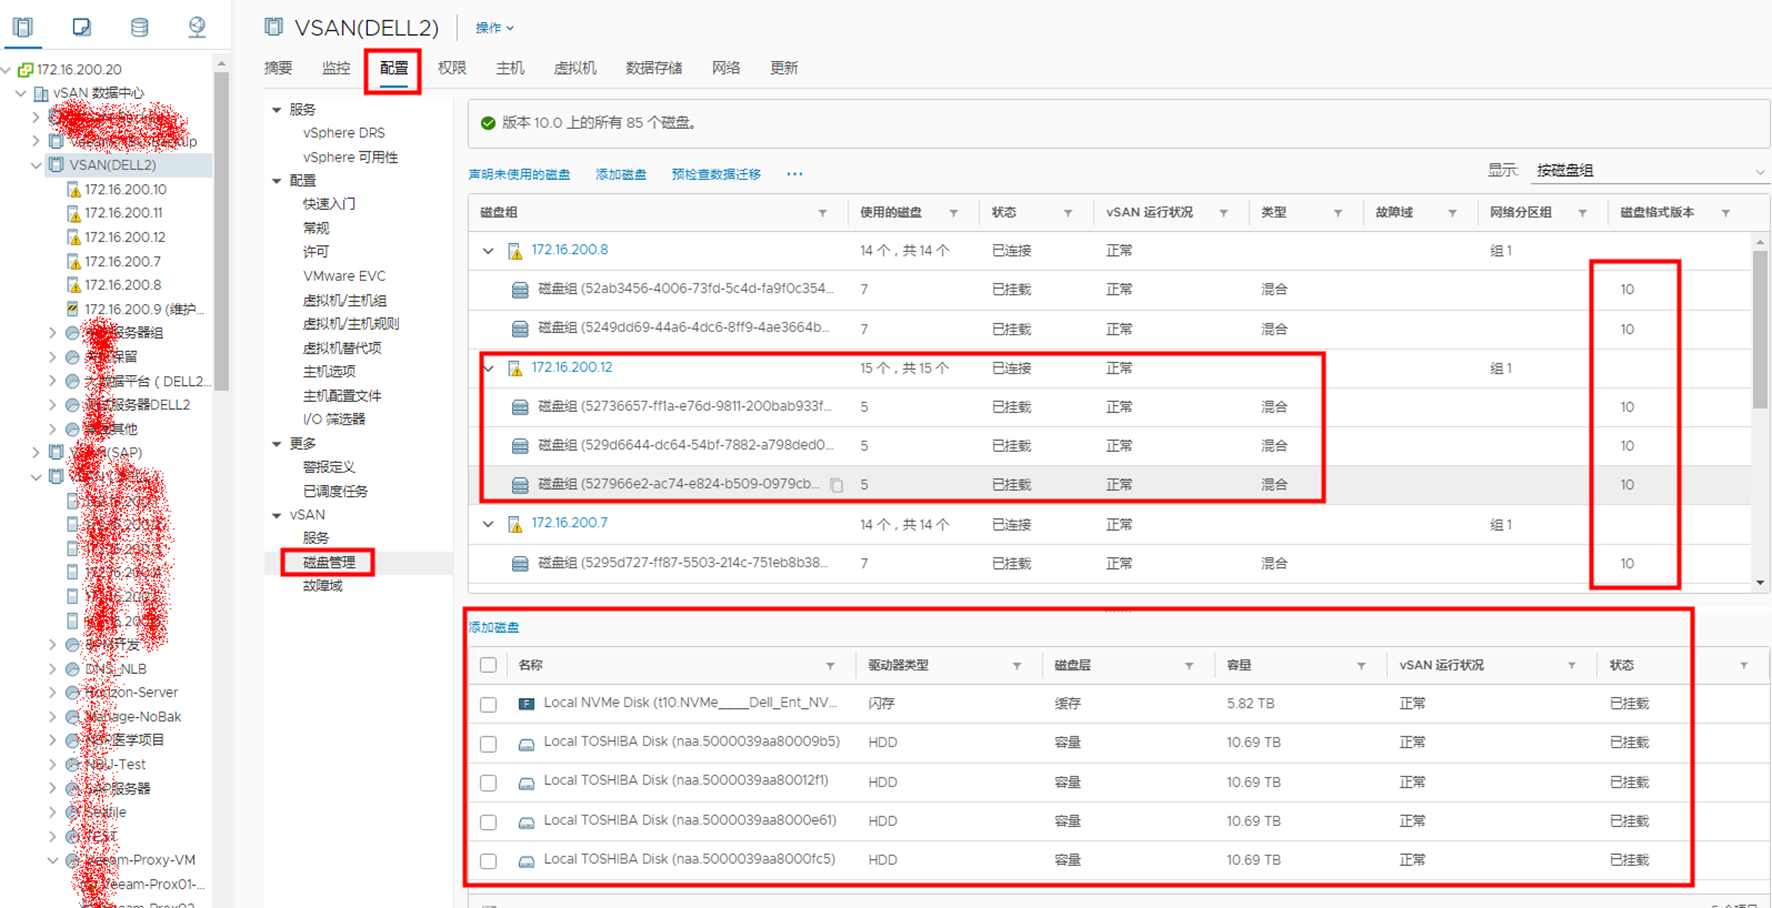Open the 操作 actions dropdown
Image resolution: width=1772 pixels, height=908 pixels.
pyautogui.click(x=494, y=28)
